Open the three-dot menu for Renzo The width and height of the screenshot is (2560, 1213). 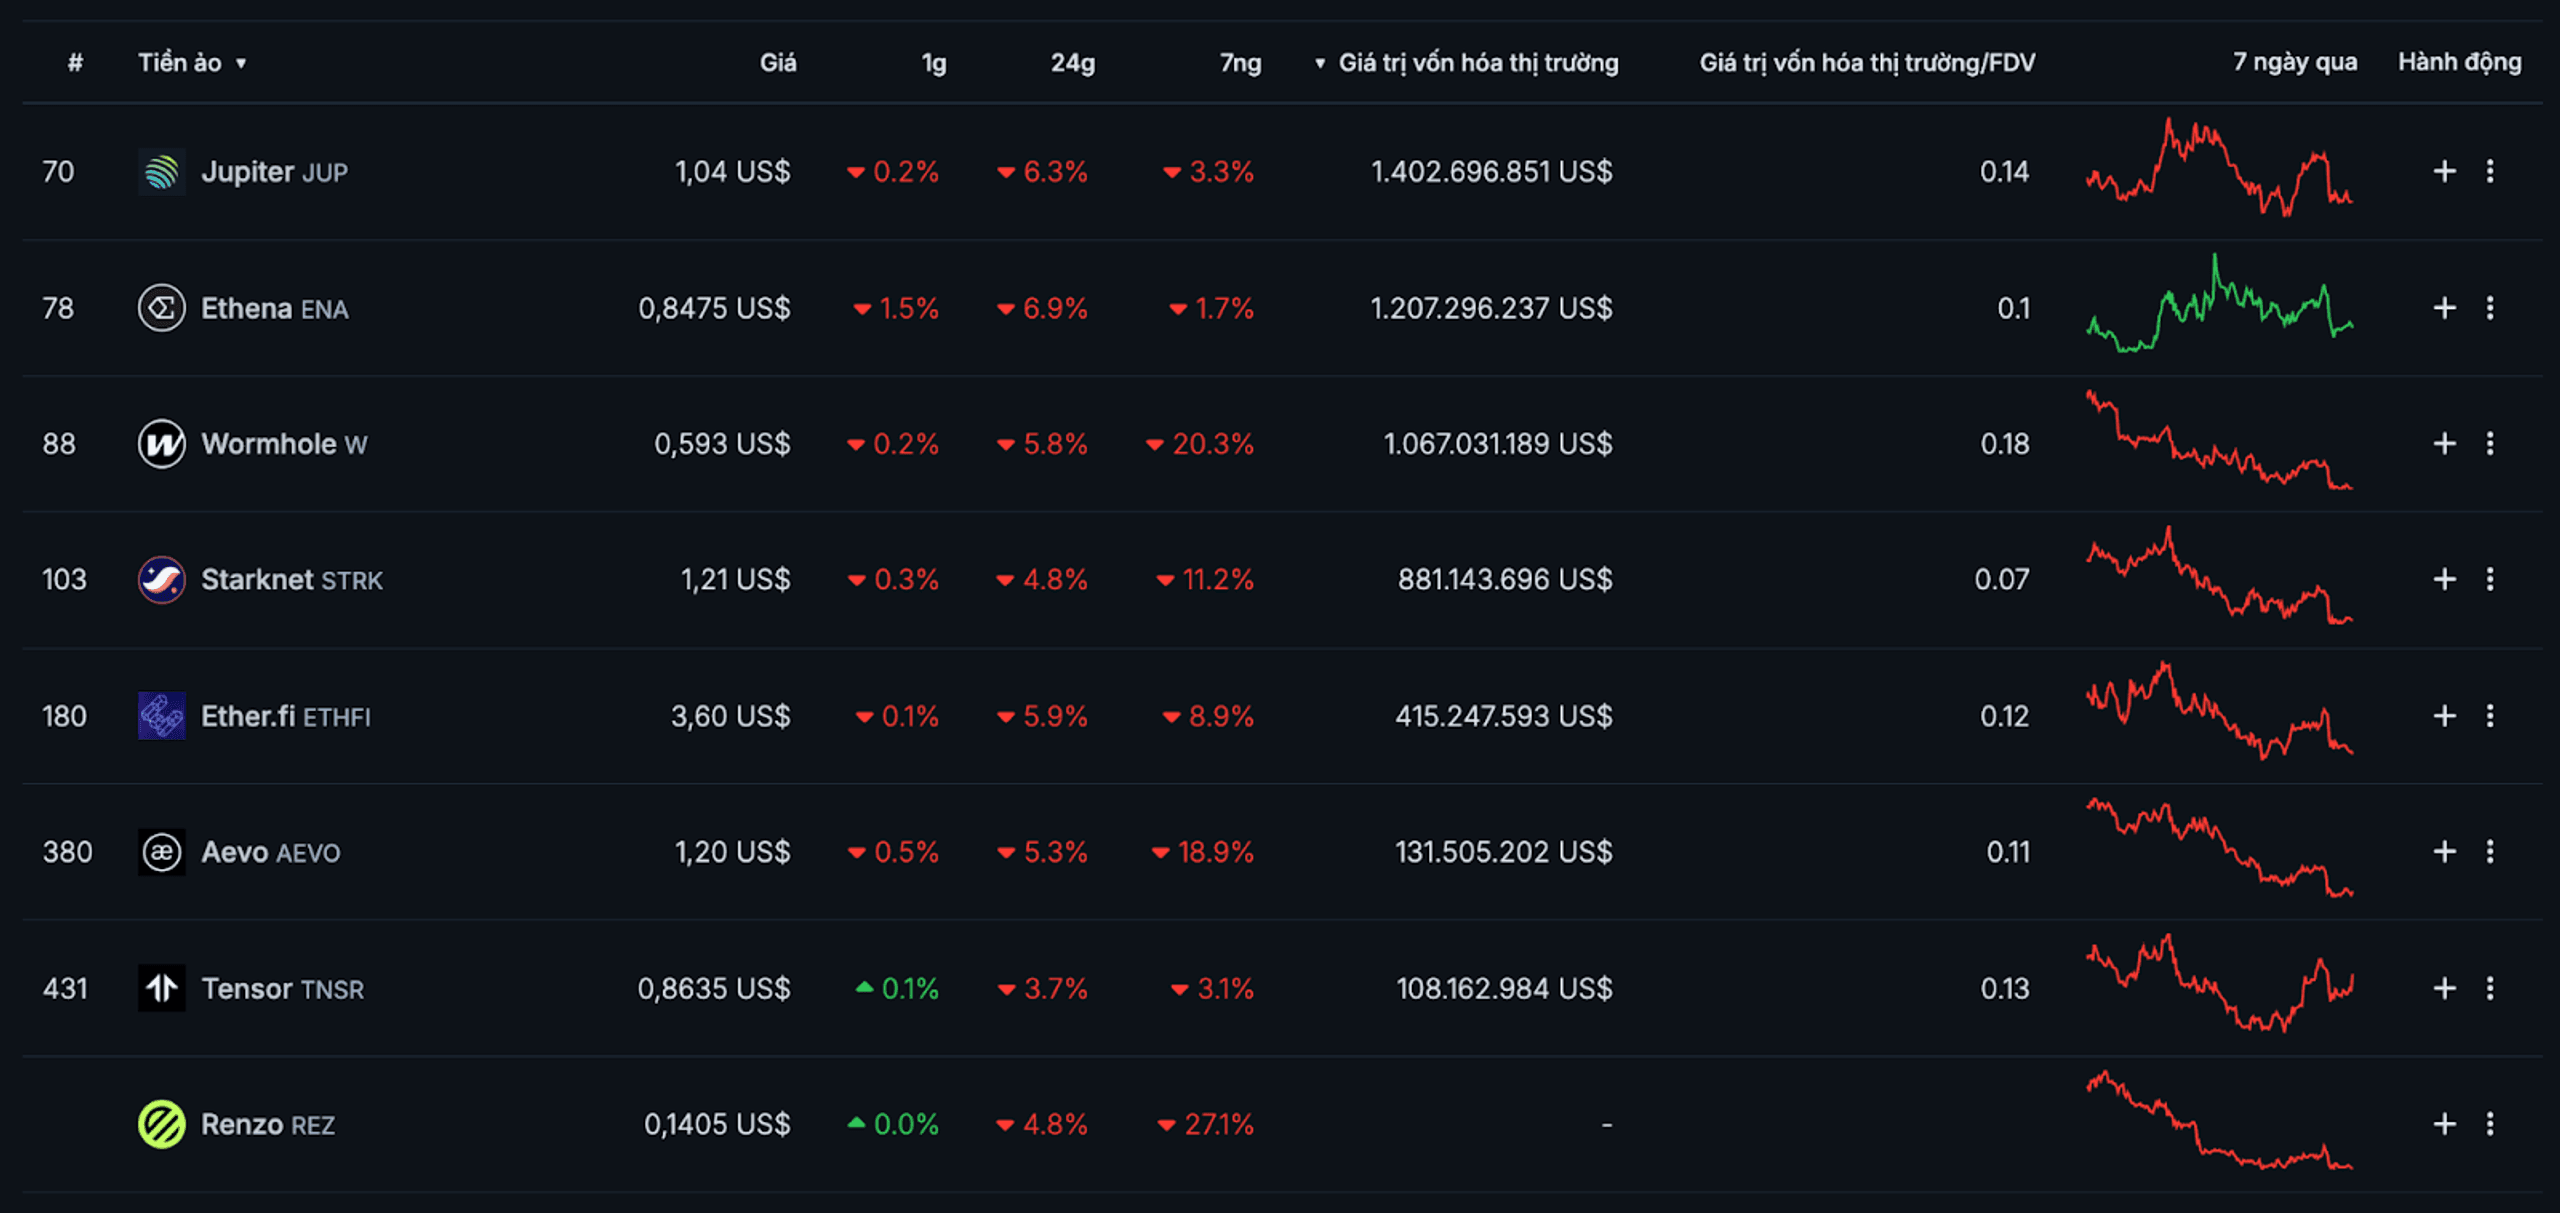[x=2490, y=1124]
